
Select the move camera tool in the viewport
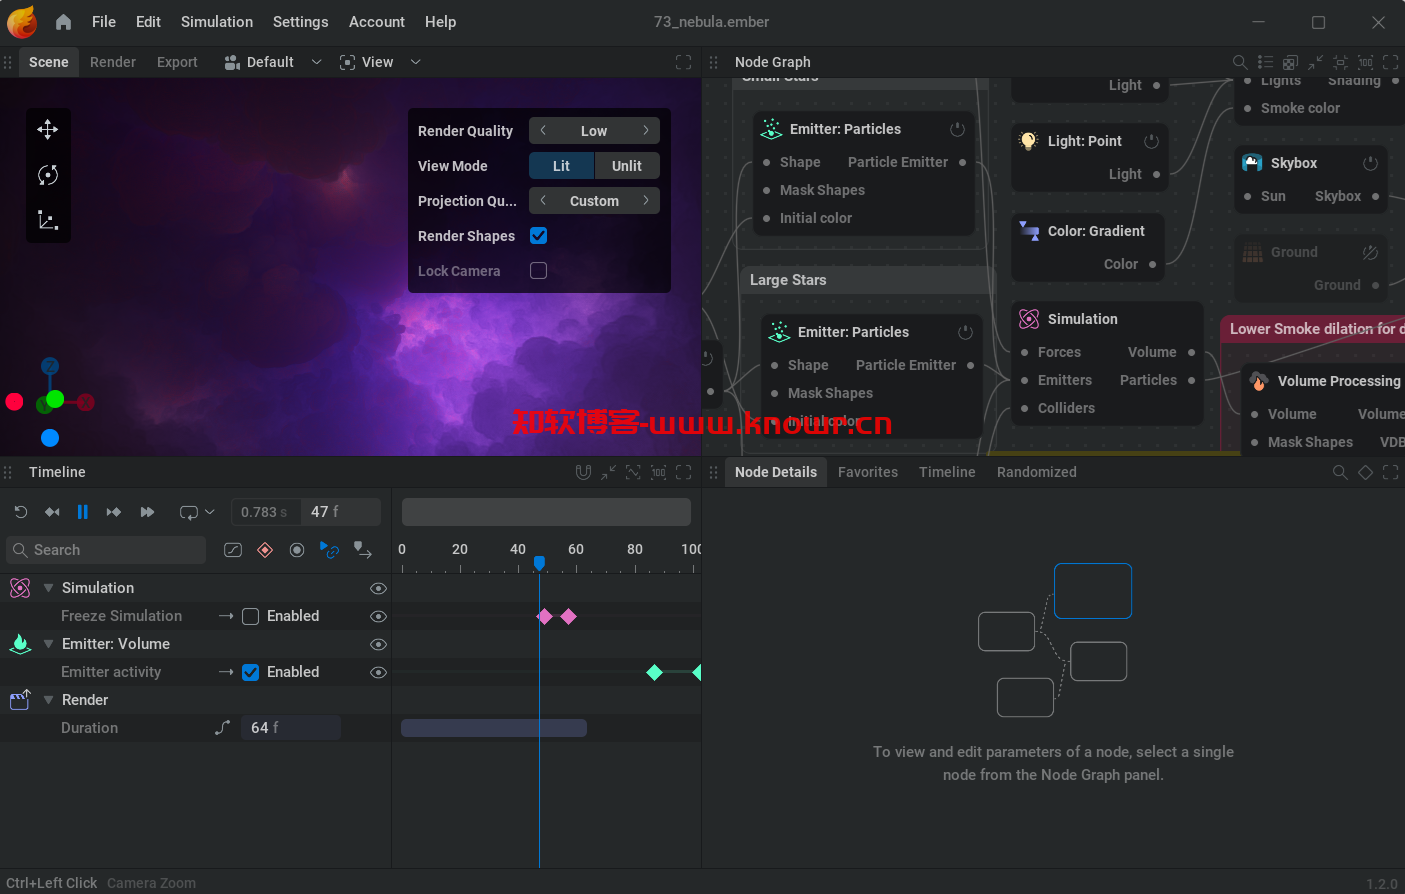(x=48, y=130)
